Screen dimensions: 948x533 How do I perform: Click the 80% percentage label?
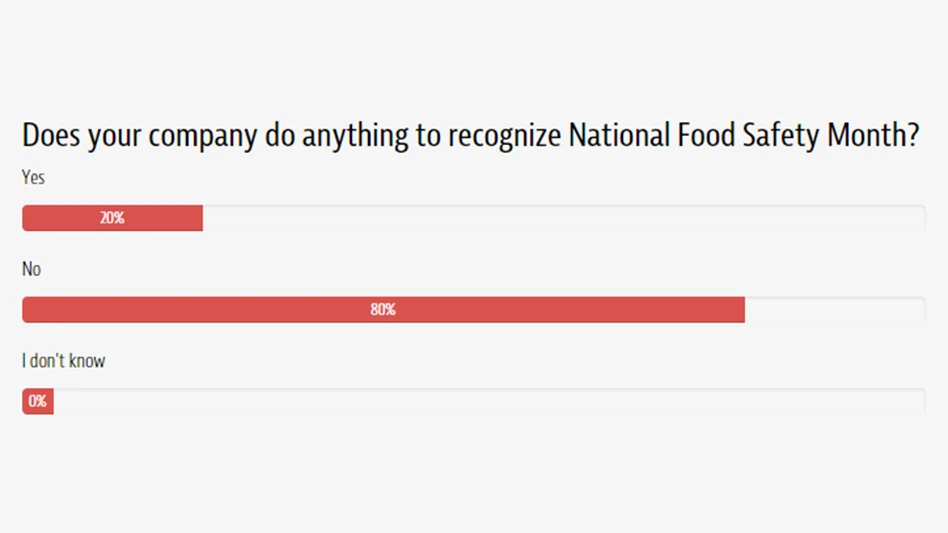(x=383, y=310)
